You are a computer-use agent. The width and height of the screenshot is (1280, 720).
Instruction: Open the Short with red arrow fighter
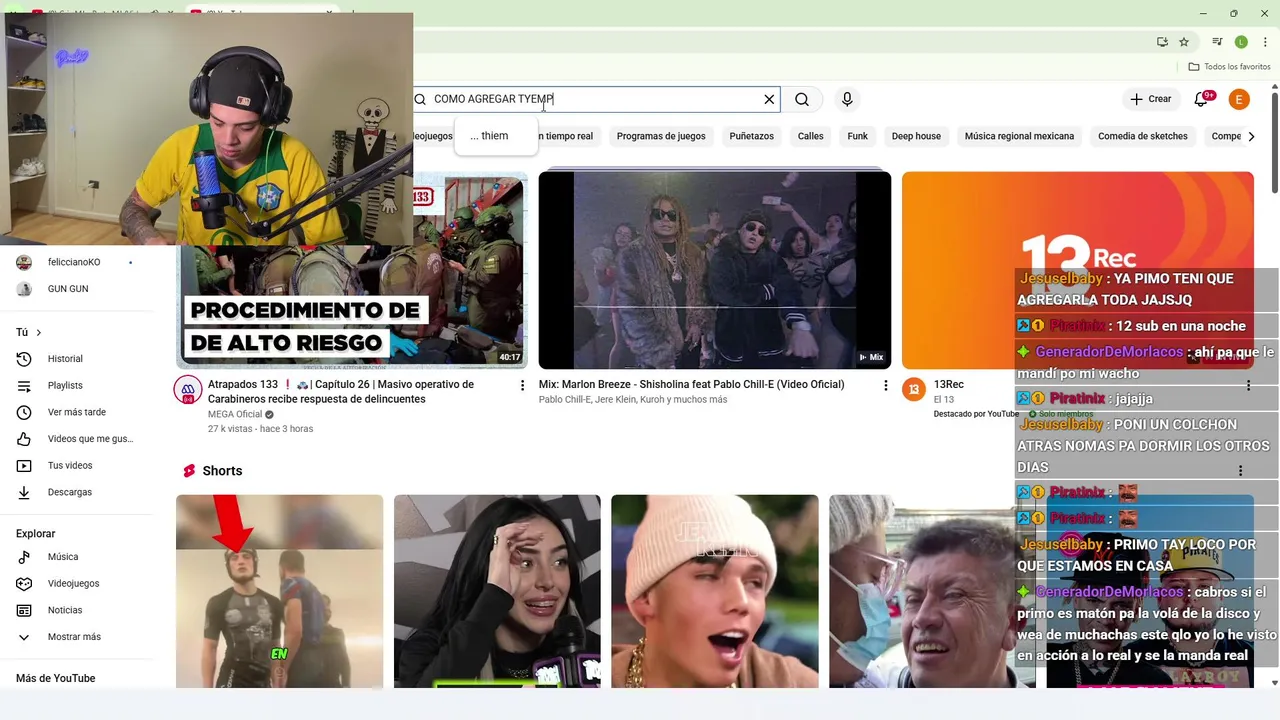(279, 591)
